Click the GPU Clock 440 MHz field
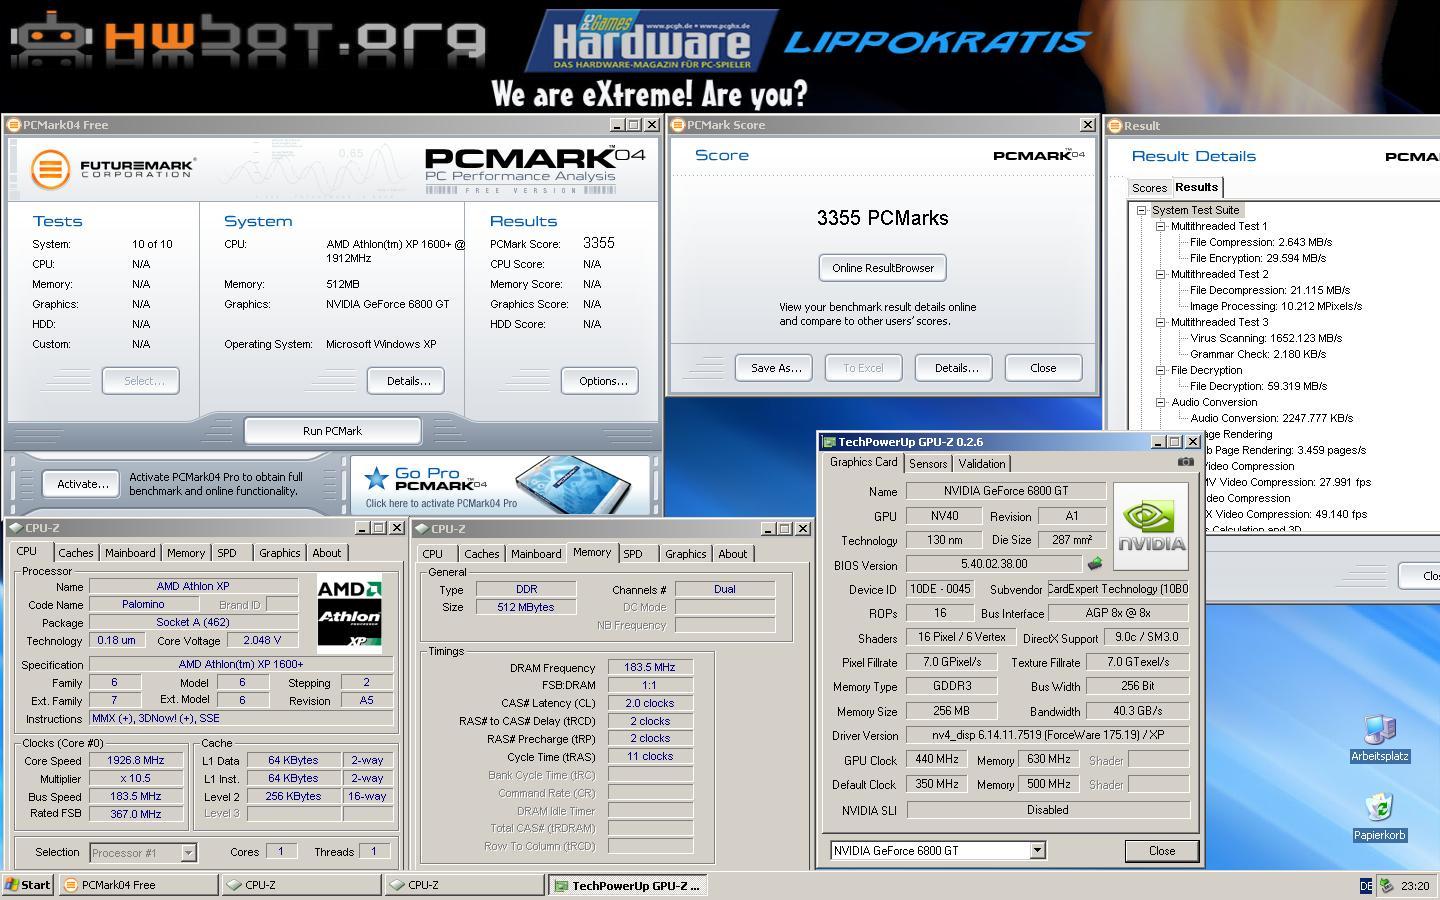The height and width of the screenshot is (900, 1440). click(x=936, y=759)
